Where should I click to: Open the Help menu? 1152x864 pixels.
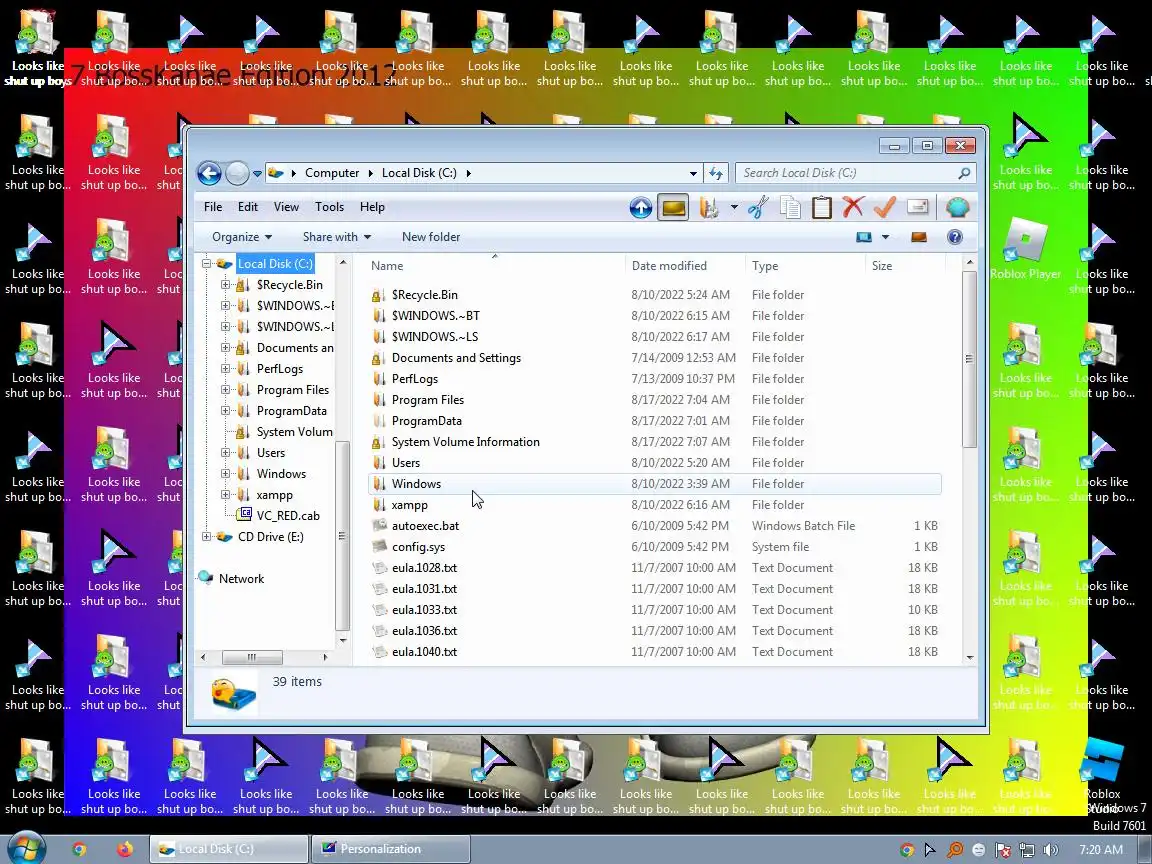click(x=372, y=207)
